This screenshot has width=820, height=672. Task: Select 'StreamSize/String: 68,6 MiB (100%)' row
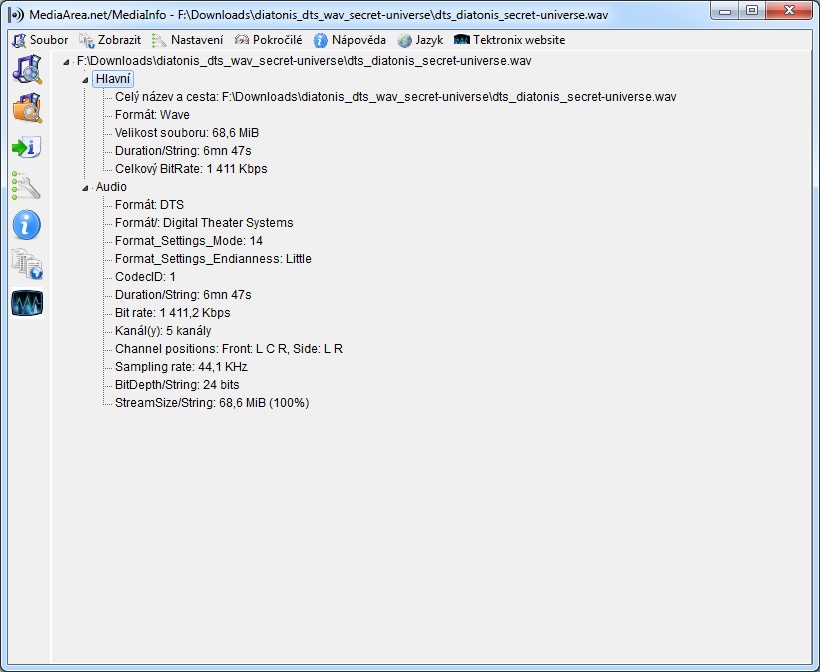(x=212, y=403)
